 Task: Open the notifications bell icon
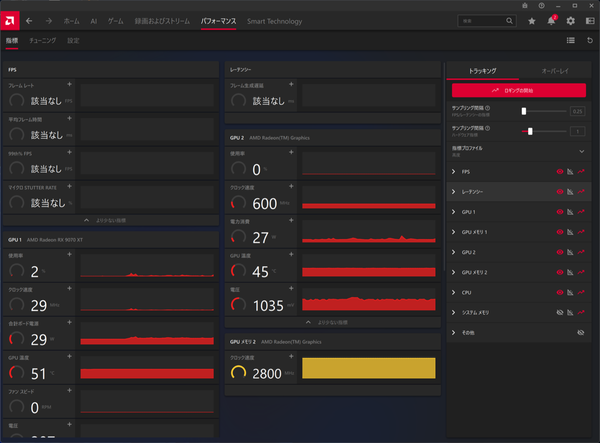click(x=551, y=20)
